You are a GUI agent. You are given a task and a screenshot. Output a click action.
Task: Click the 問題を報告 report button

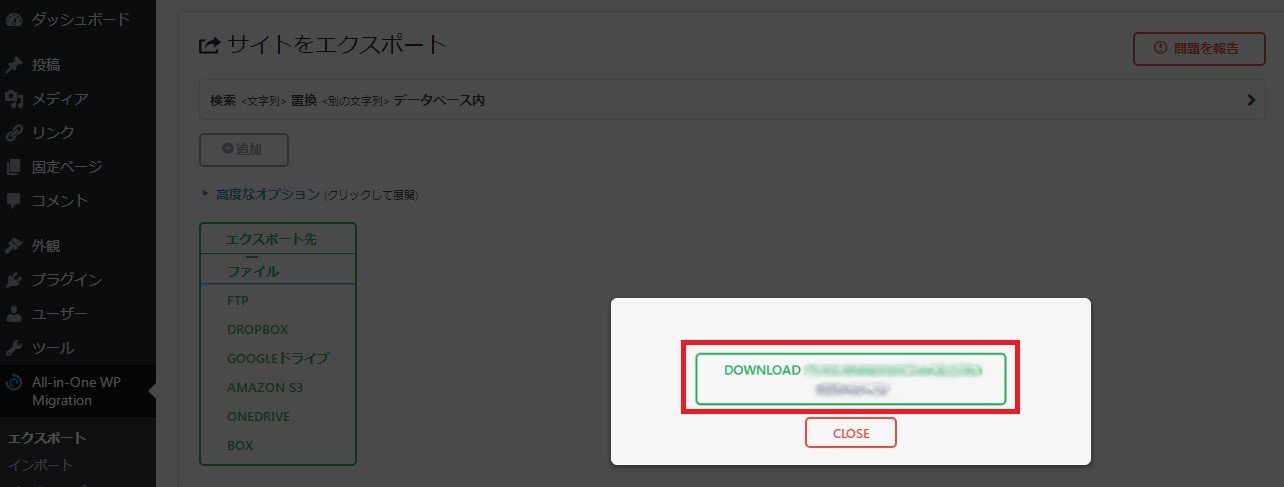coord(1198,48)
